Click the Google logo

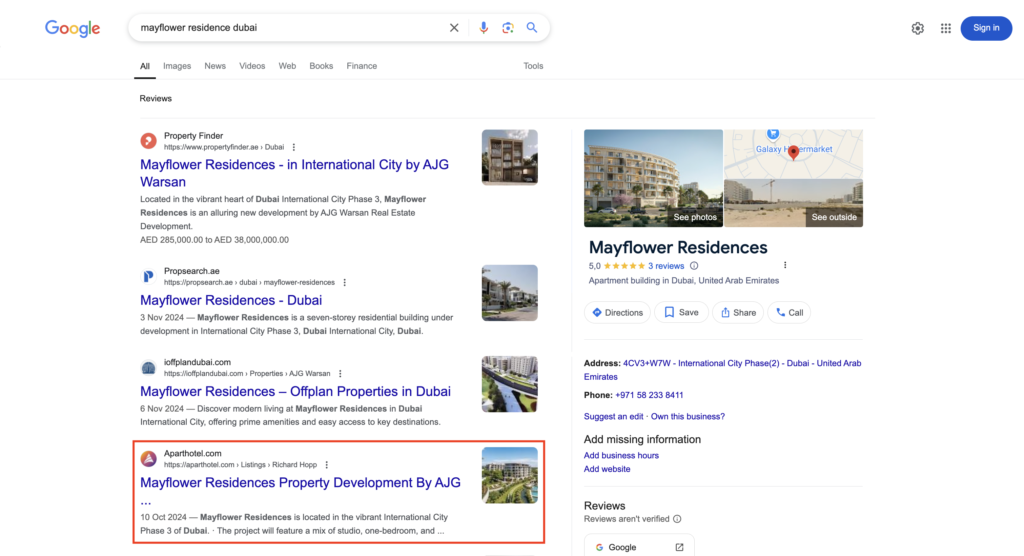[72, 28]
